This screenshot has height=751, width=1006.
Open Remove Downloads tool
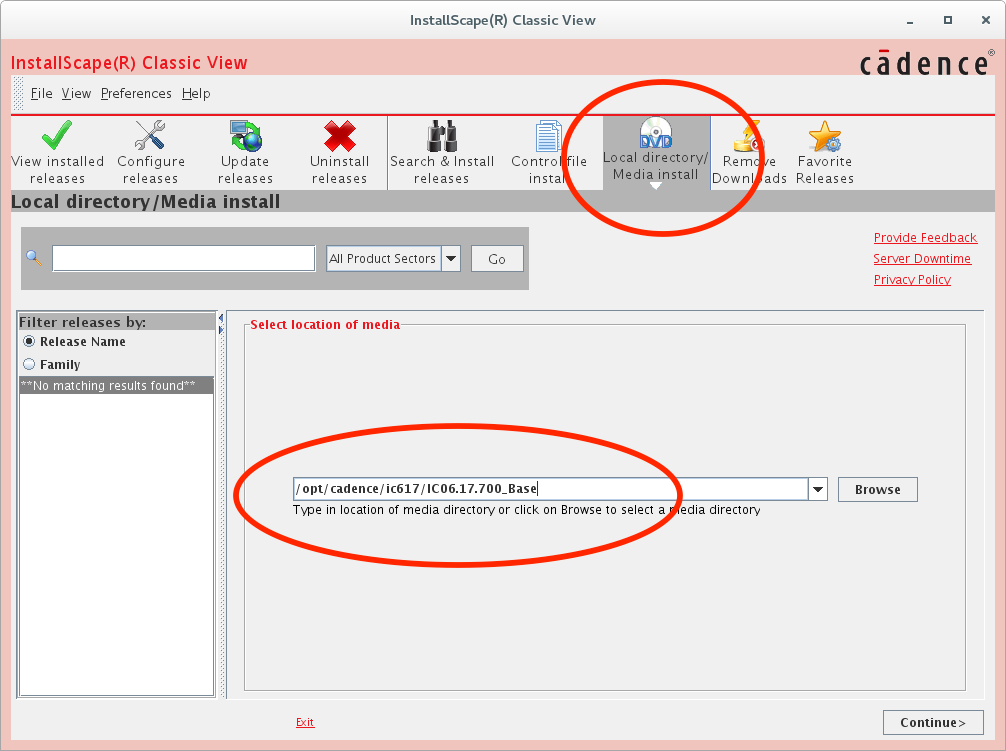coord(749,153)
